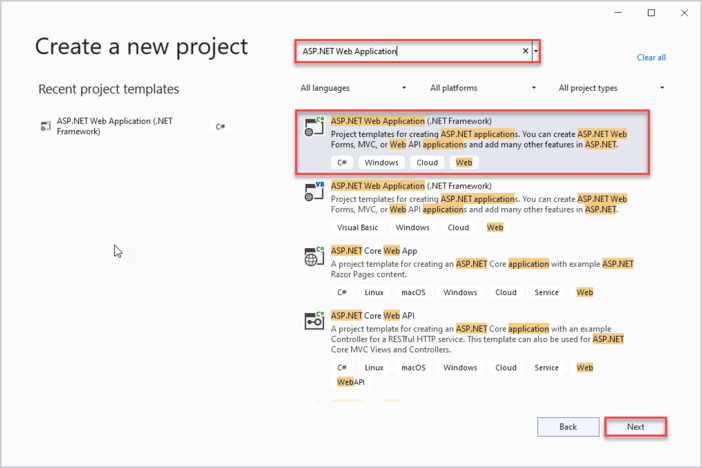Click the ASP.NET Core Web API icon

point(314,321)
